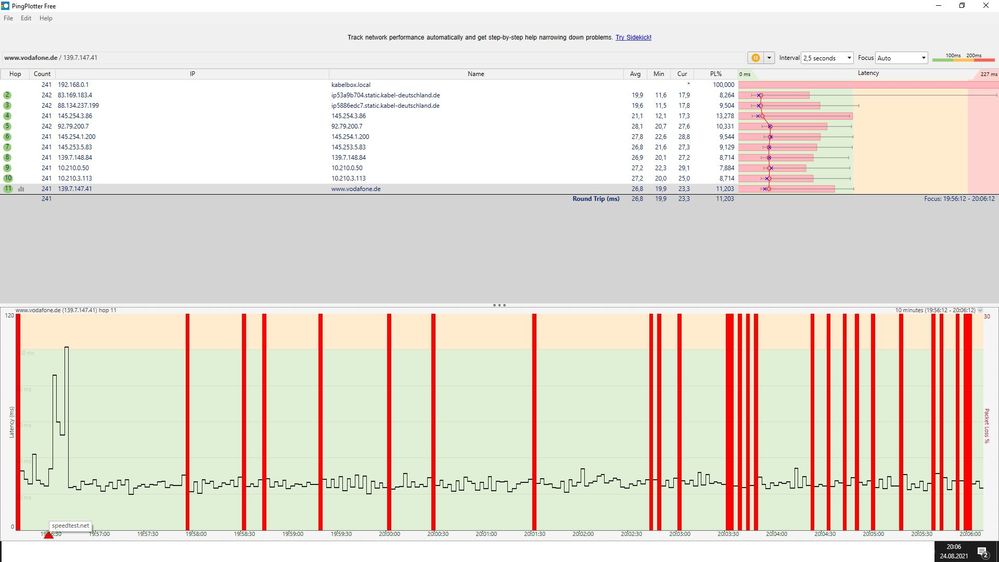Open the Focus Auto dropdown
Screen dimensions: 999x562
pos(901,58)
